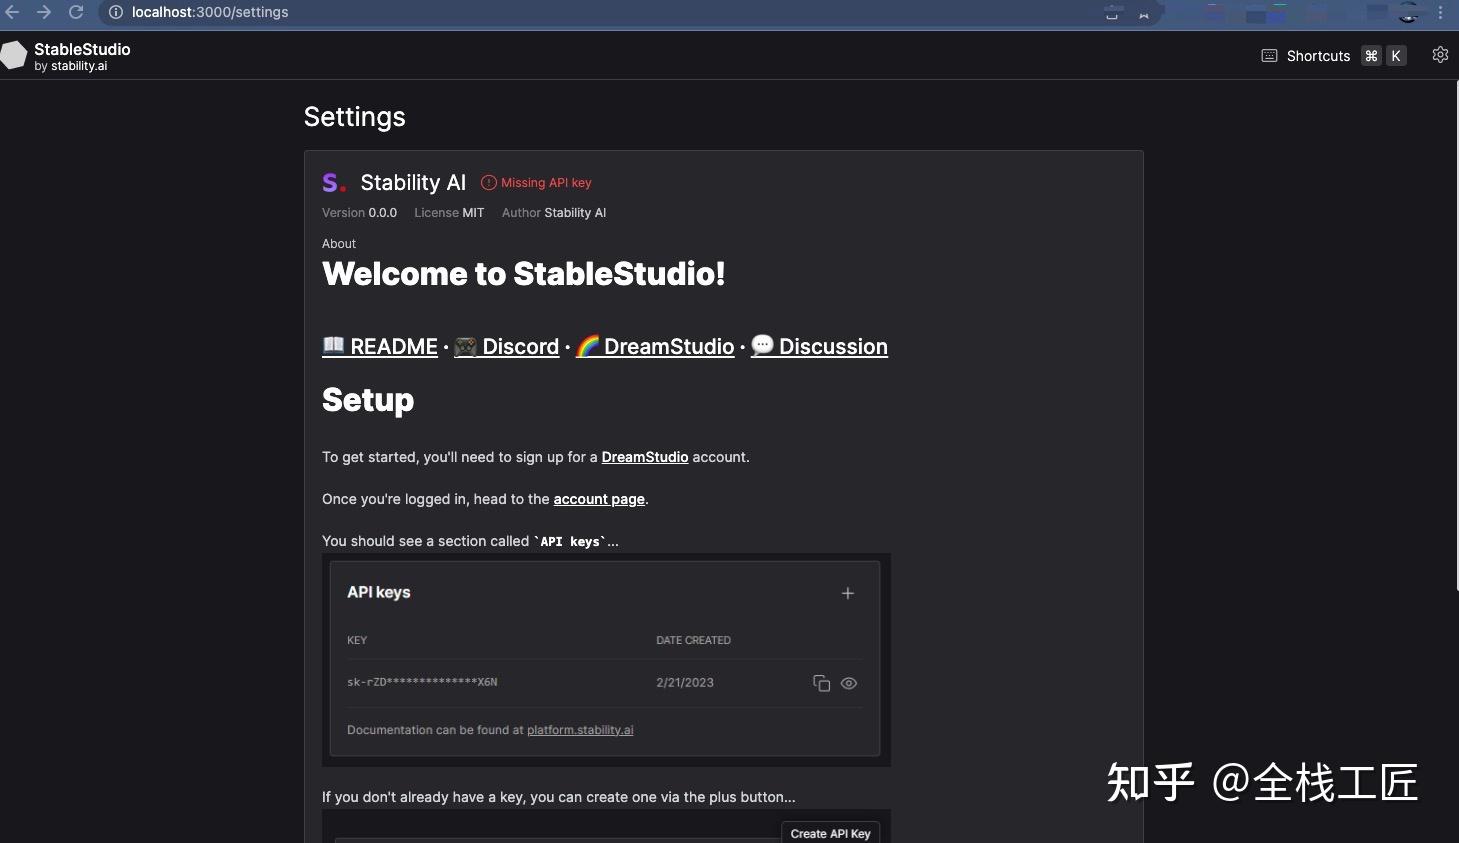1459x843 pixels.
Task: Open the Discussion link
Action: tap(819, 346)
